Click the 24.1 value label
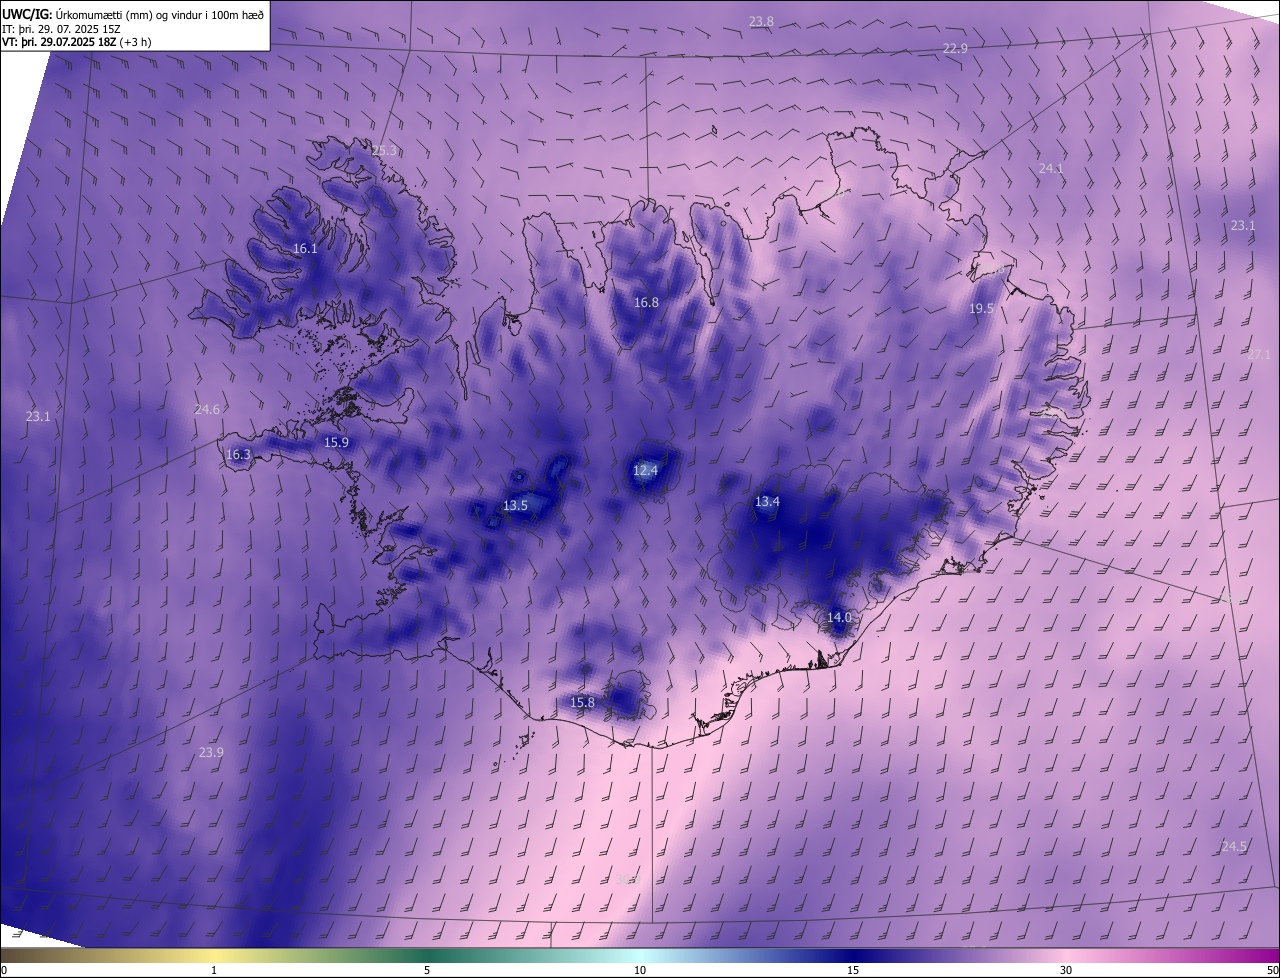This screenshot has height=978, width=1280. pyautogui.click(x=1050, y=168)
